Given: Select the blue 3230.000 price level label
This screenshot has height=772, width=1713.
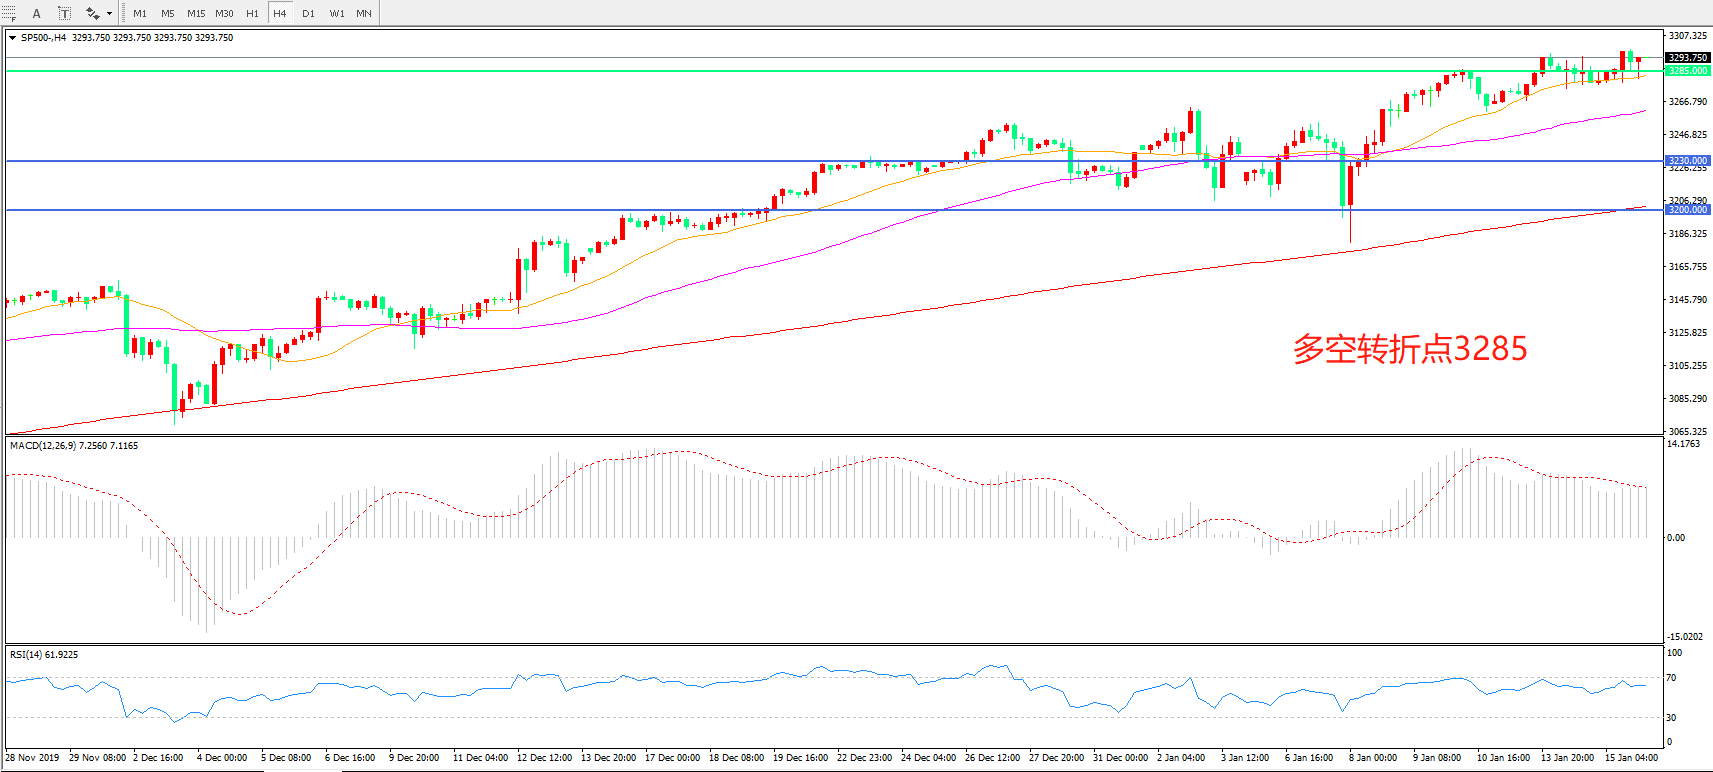Looking at the screenshot, I should click(x=1687, y=161).
